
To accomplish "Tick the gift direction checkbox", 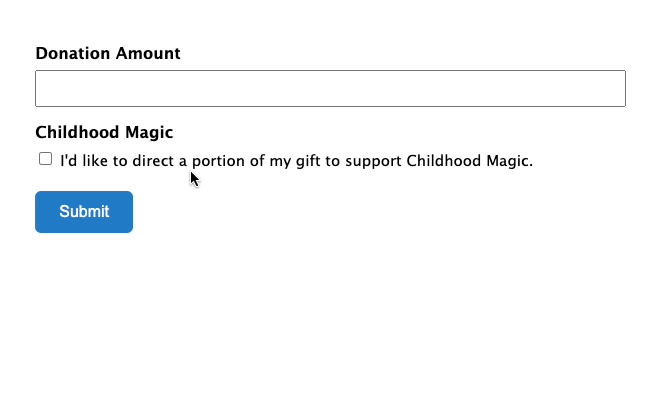I will pyautogui.click(x=45, y=159).
